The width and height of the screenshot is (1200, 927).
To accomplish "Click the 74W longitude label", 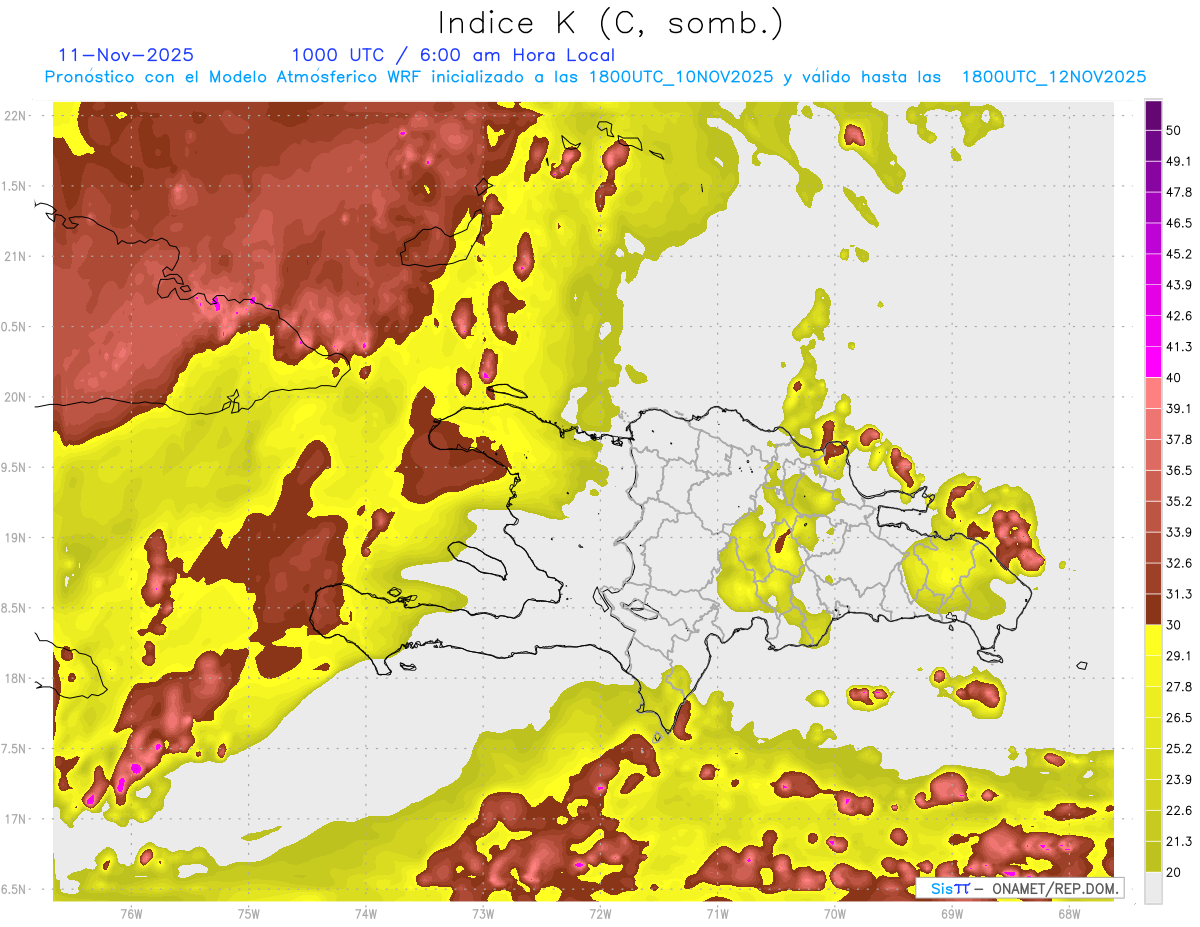I will coord(366,914).
